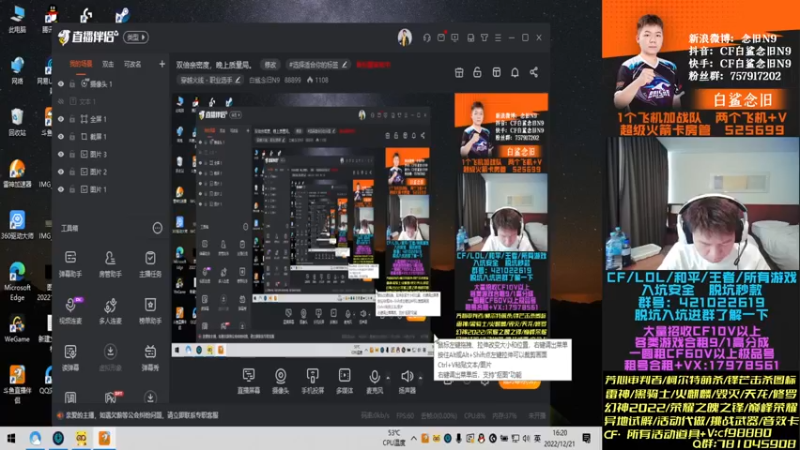This screenshot has height=450, width=800.
Task: Lock the 全屏 1 source
Action: [x=72, y=119]
